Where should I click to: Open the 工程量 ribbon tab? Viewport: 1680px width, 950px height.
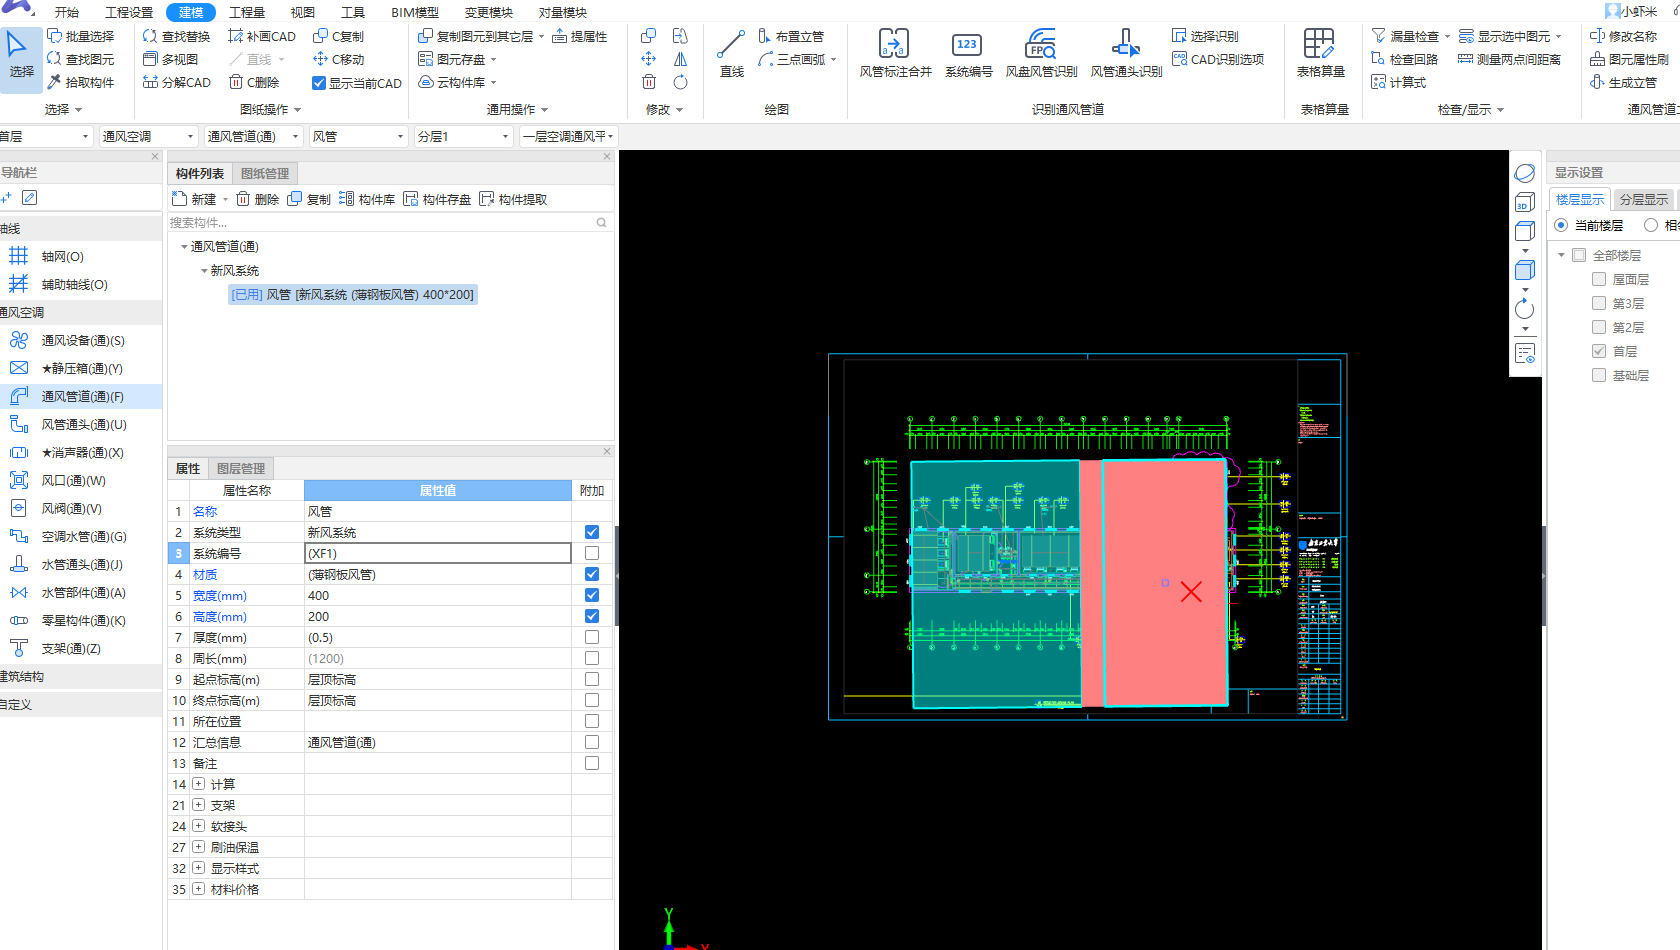pos(247,12)
